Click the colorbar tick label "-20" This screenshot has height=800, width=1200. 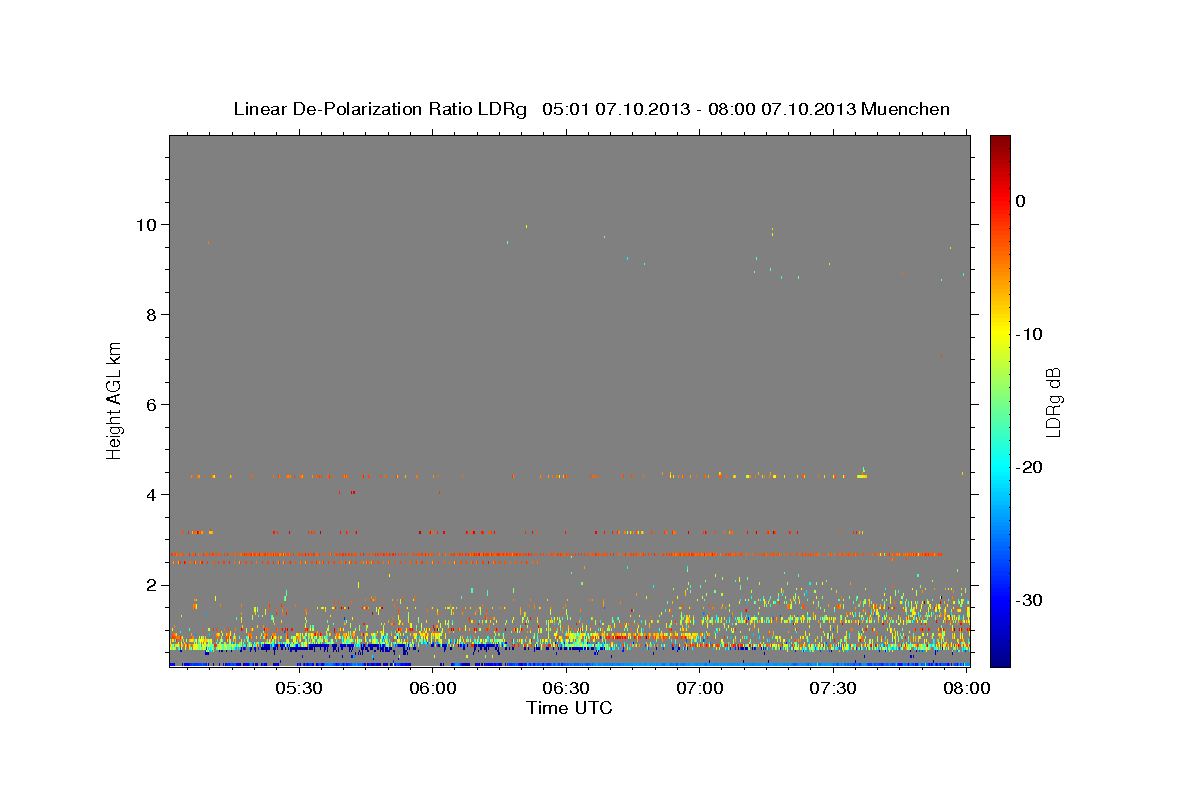click(x=1030, y=467)
